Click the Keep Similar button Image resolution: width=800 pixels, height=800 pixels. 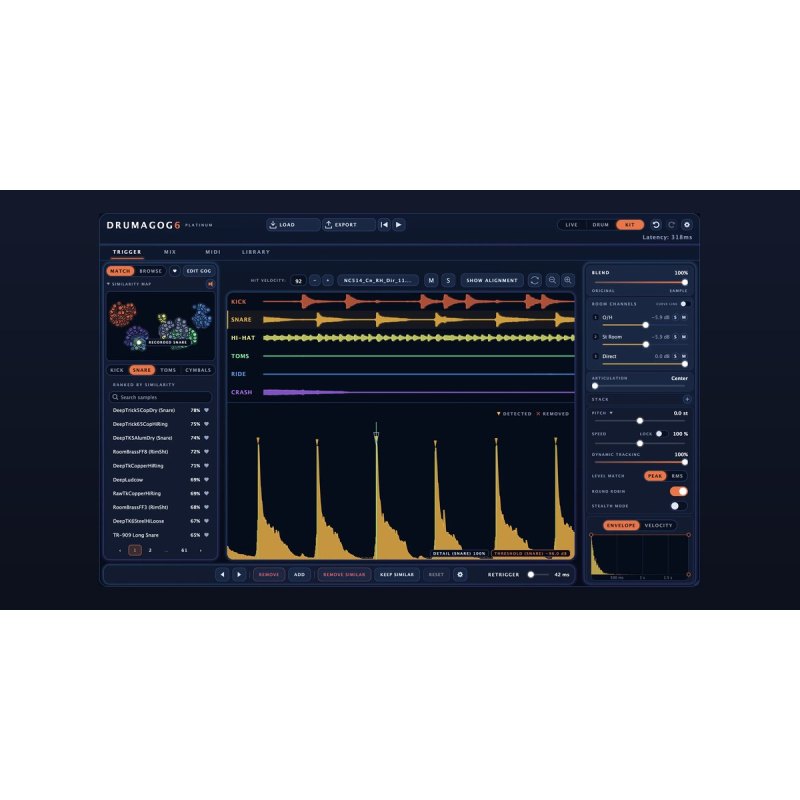[x=397, y=574]
